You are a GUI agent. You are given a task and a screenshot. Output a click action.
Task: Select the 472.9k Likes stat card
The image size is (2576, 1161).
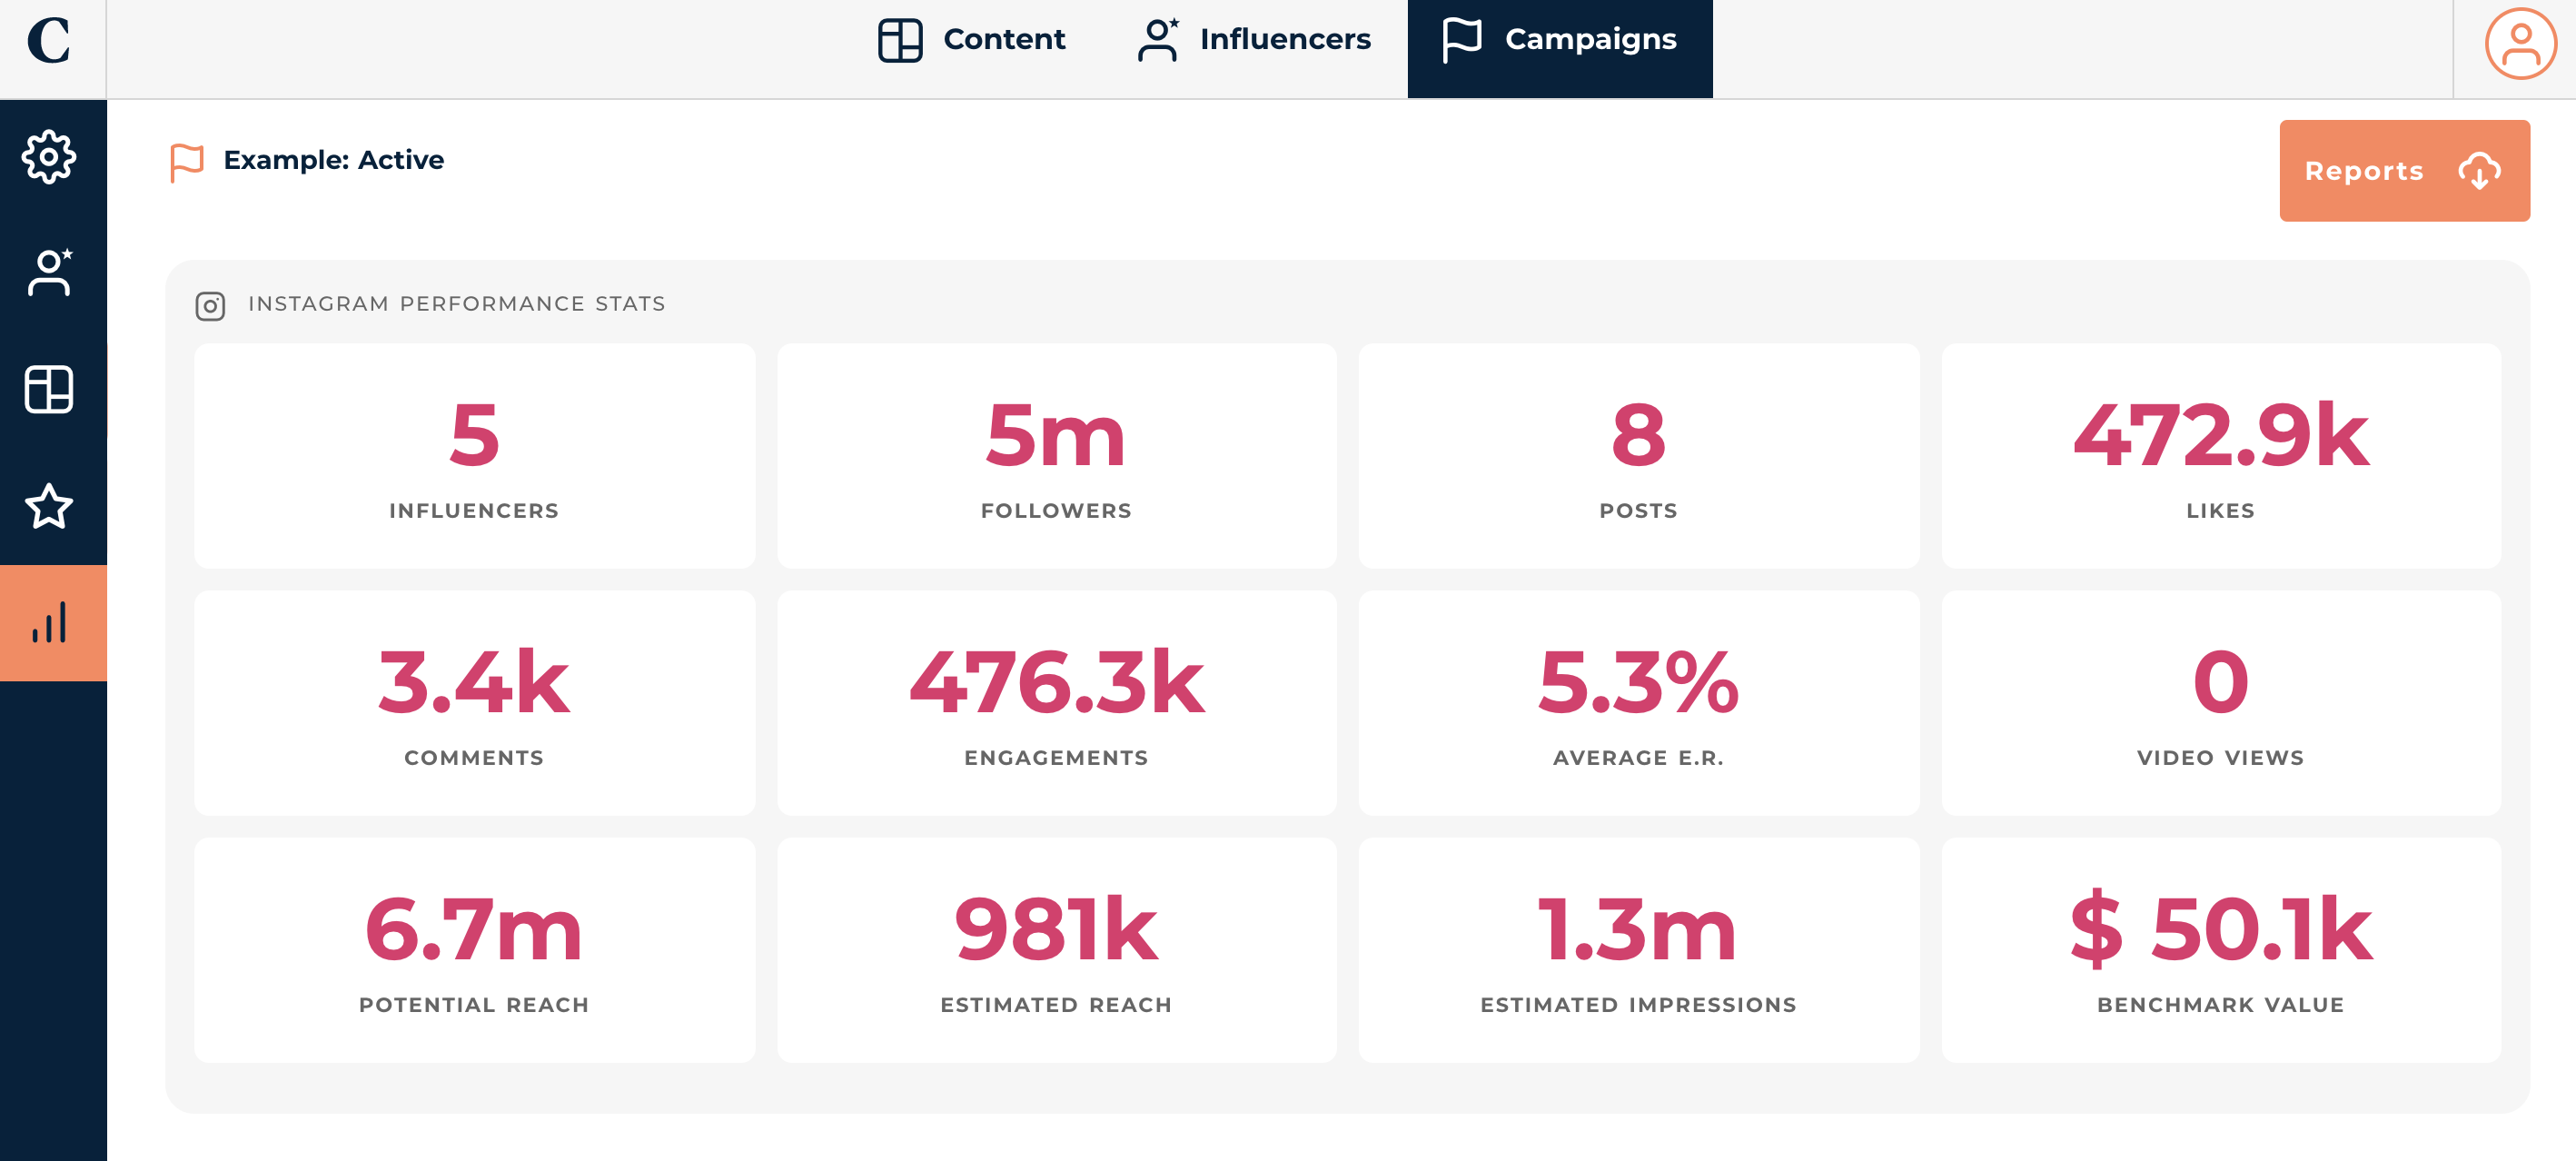coord(2220,456)
